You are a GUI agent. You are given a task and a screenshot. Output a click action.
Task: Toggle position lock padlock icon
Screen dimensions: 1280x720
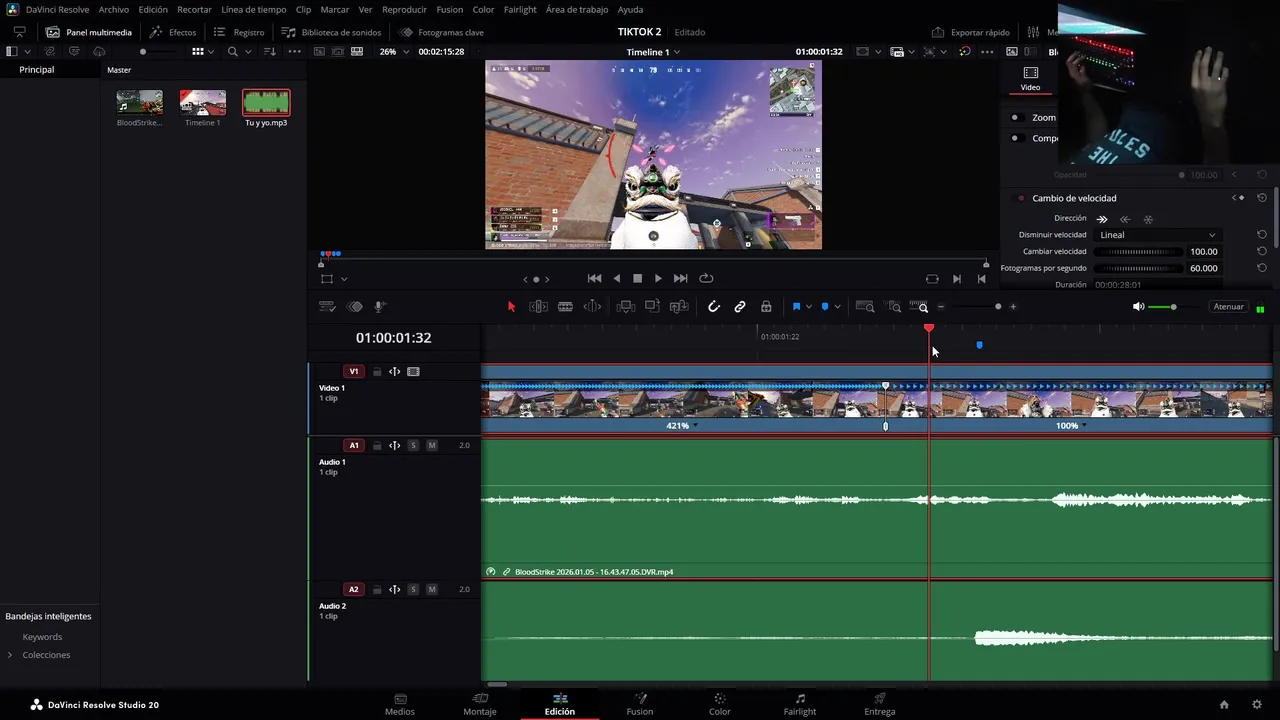[766, 307]
